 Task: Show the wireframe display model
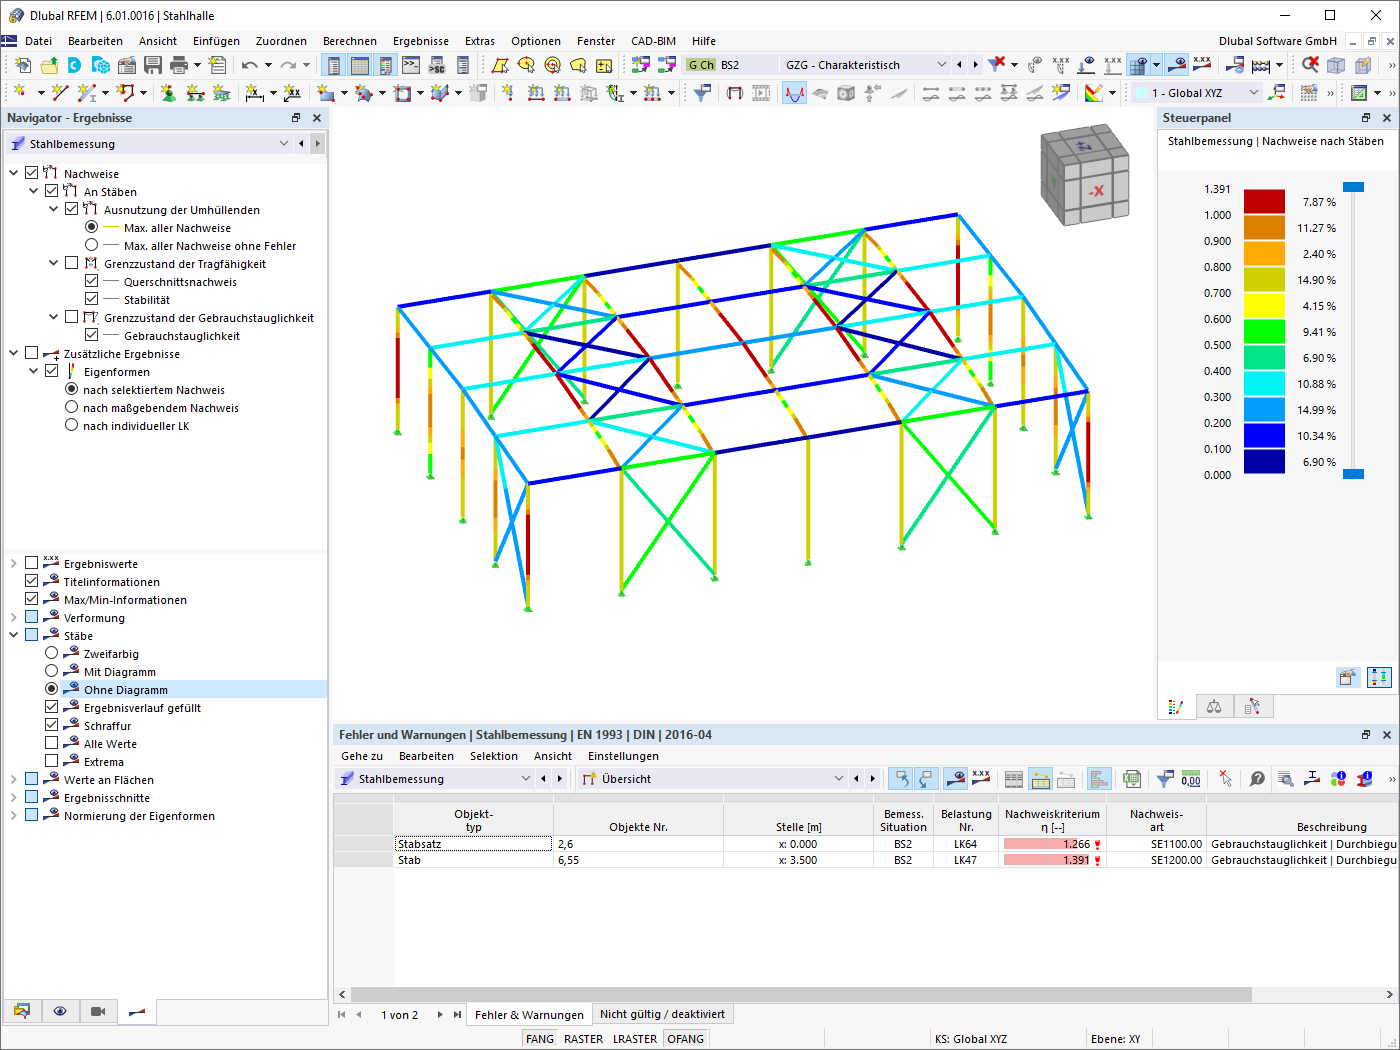point(1336,65)
